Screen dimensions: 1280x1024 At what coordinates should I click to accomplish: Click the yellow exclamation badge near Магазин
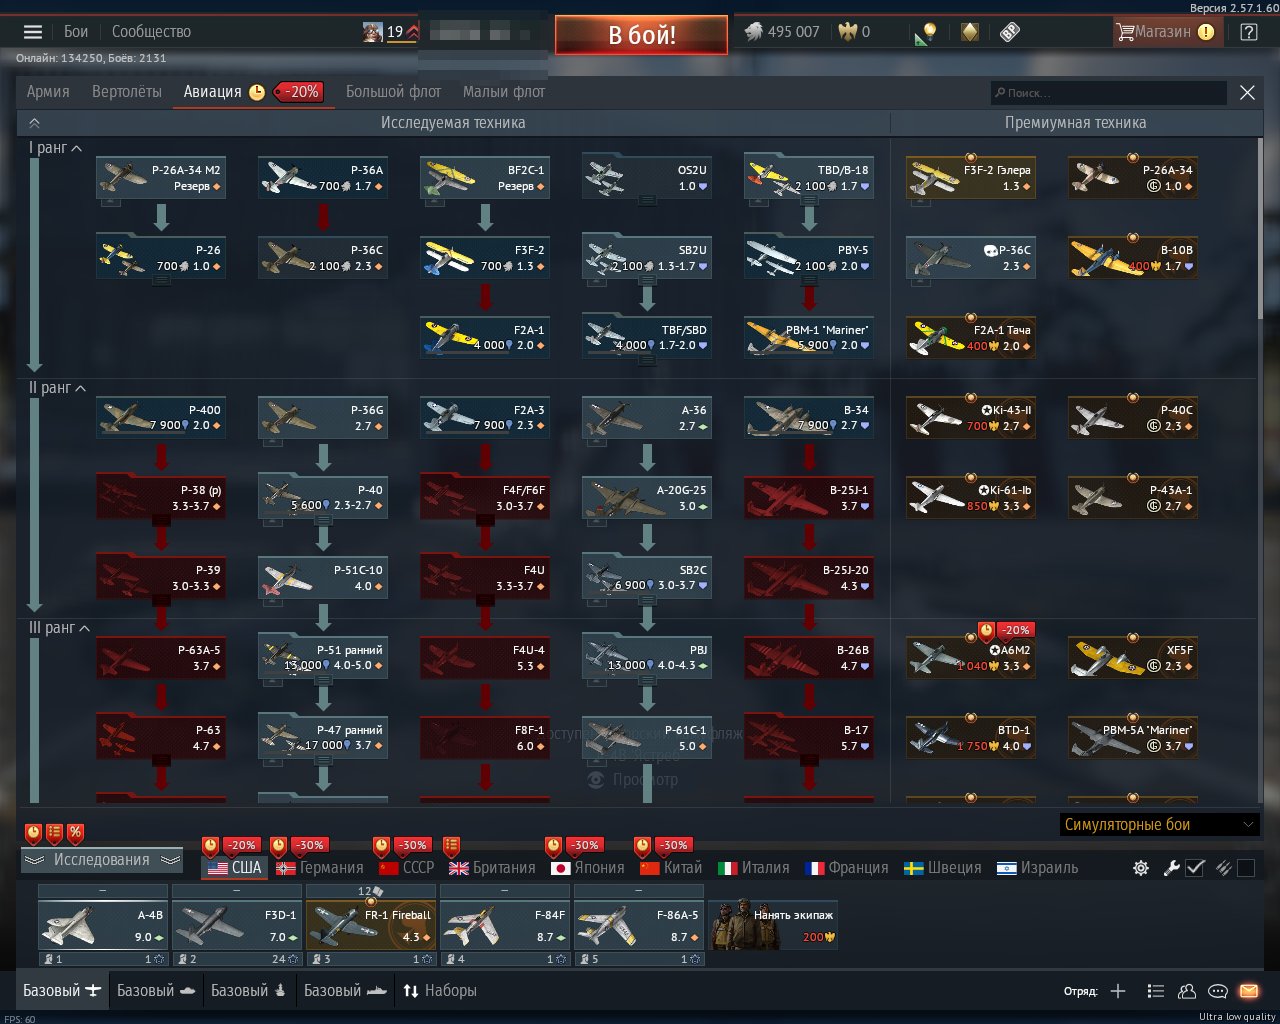[1206, 32]
